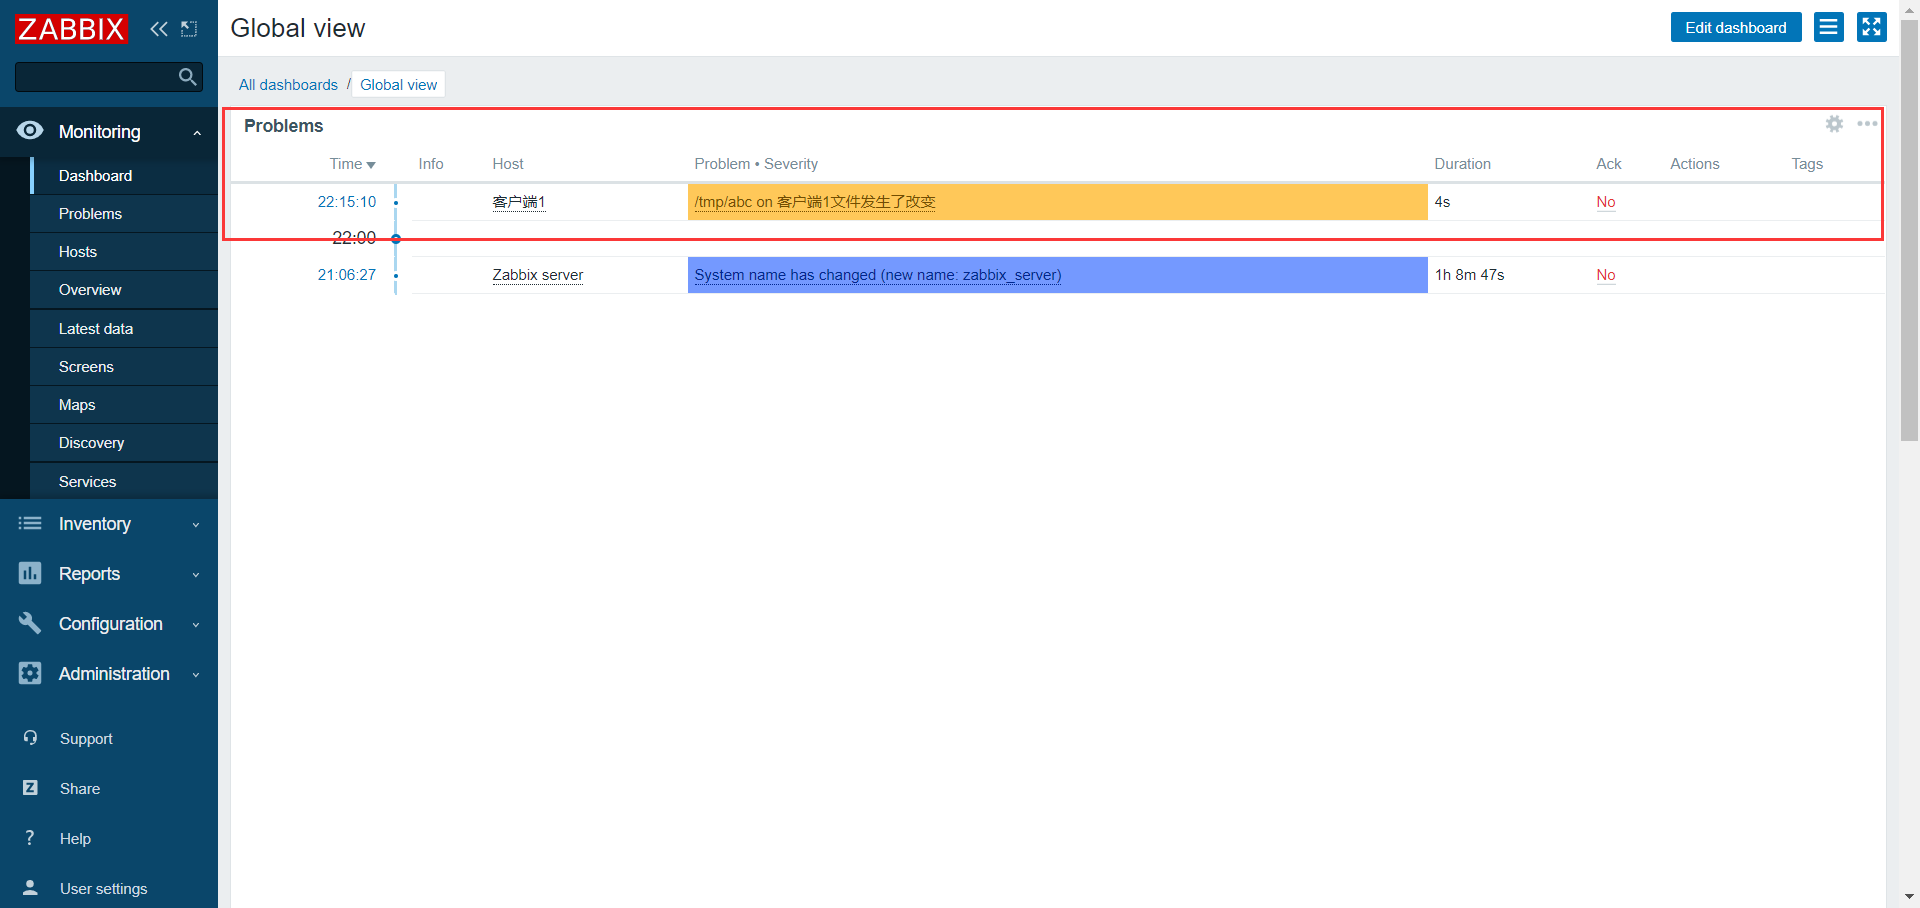The image size is (1920, 908).
Task: Click into the sidebar search field
Action: click(95, 77)
